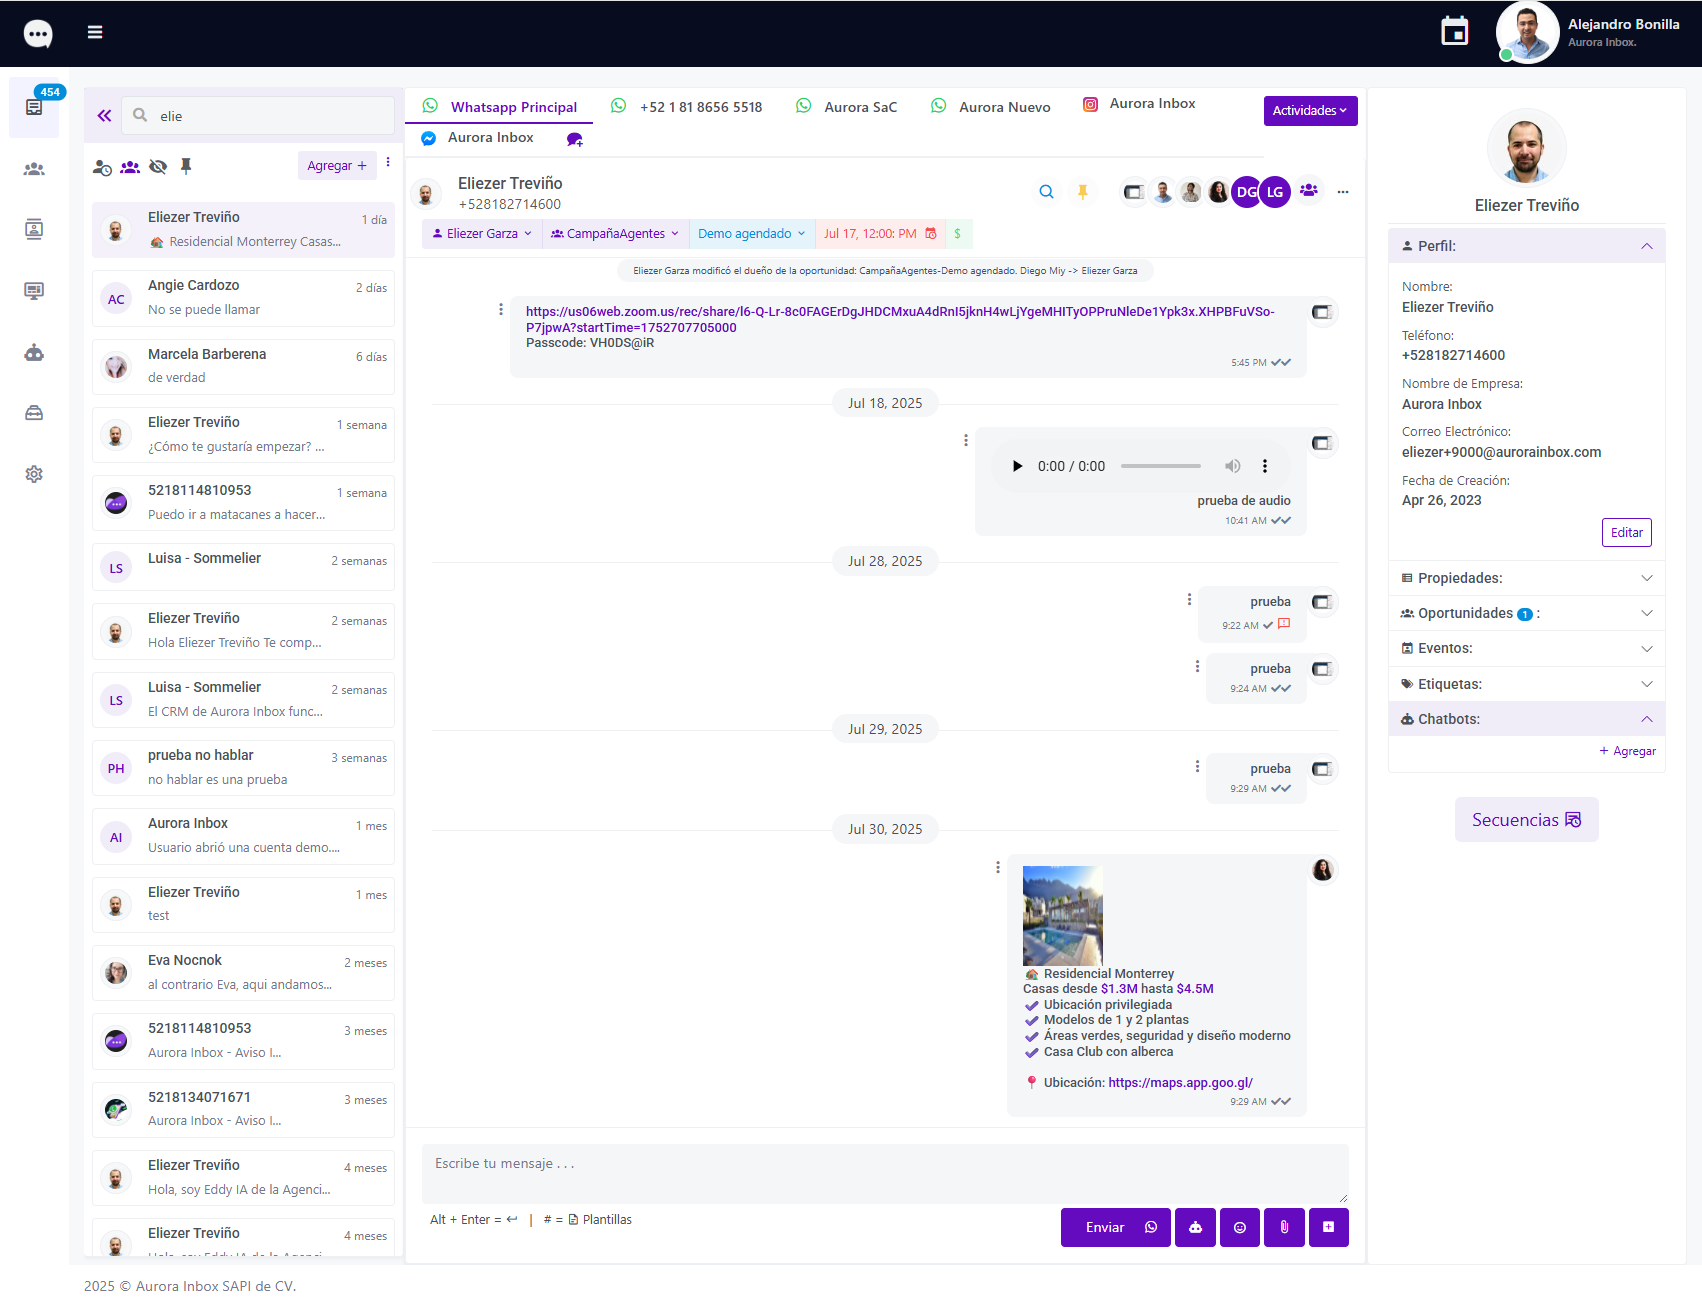This screenshot has width=1702, height=1302.
Task: Expand the Eventos section
Action: coord(1526,648)
